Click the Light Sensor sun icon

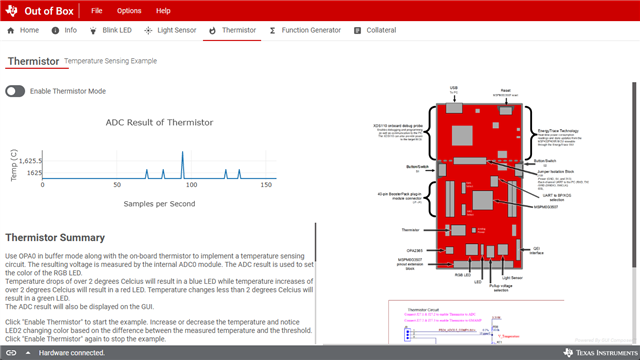click(x=148, y=31)
